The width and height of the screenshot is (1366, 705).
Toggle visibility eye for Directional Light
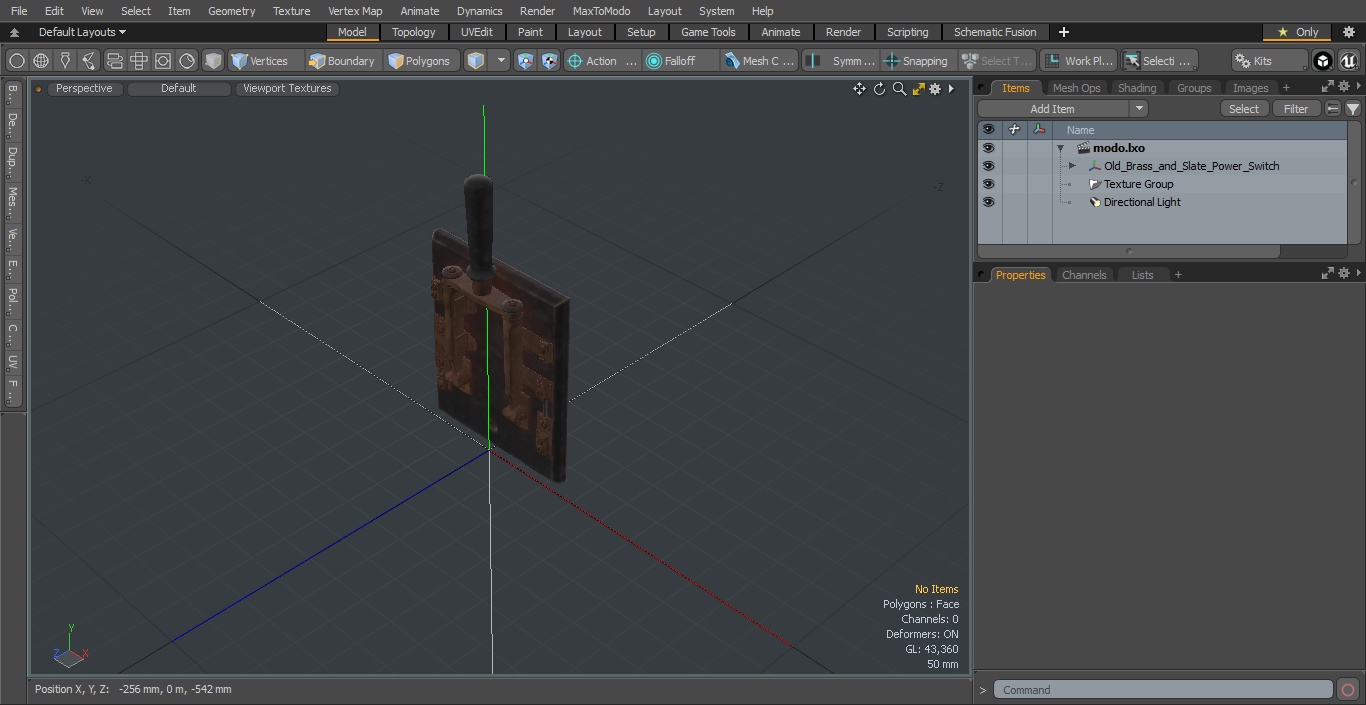(x=988, y=202)
